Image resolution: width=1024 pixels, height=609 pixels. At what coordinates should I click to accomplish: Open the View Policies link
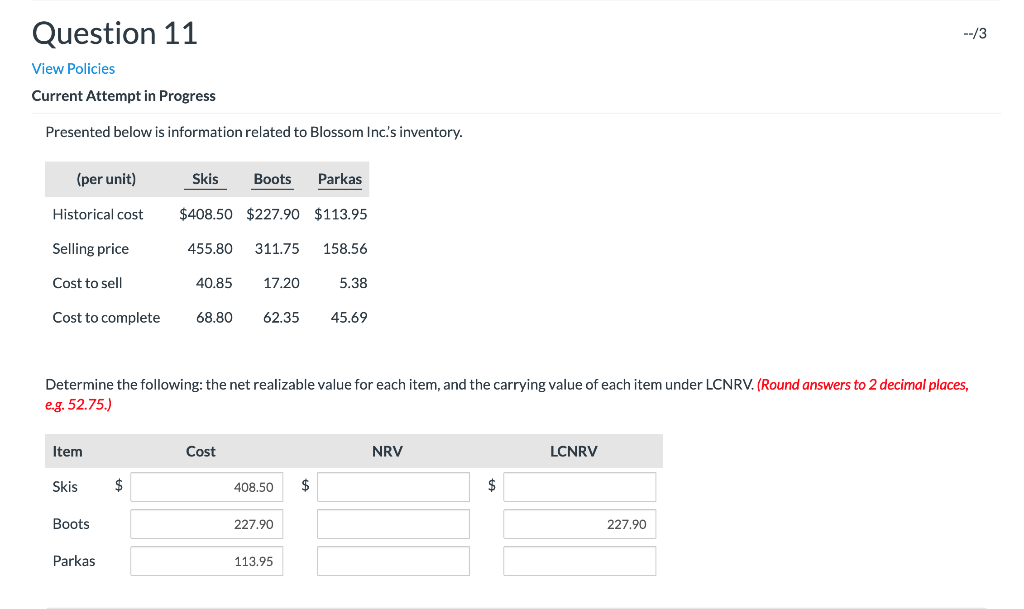coord(73,68)
